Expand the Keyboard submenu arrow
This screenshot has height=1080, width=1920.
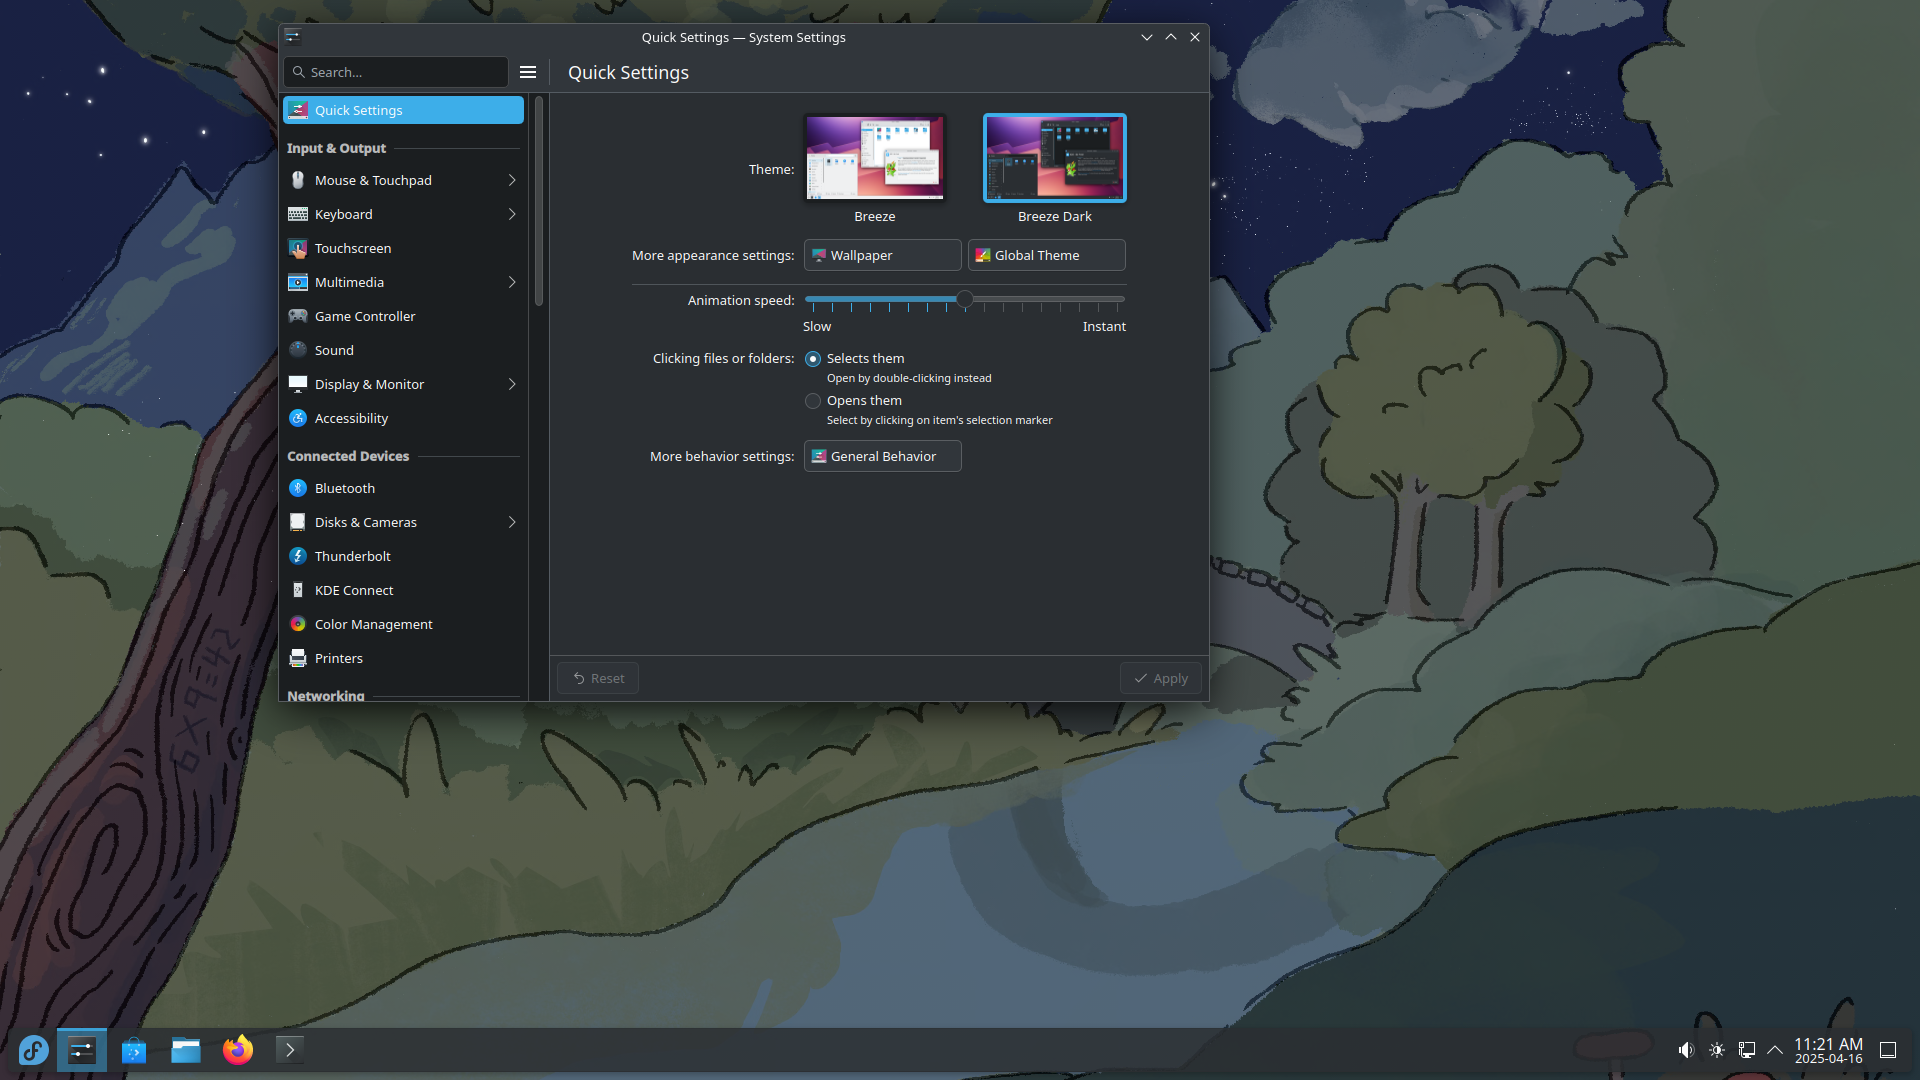point(512,214)
